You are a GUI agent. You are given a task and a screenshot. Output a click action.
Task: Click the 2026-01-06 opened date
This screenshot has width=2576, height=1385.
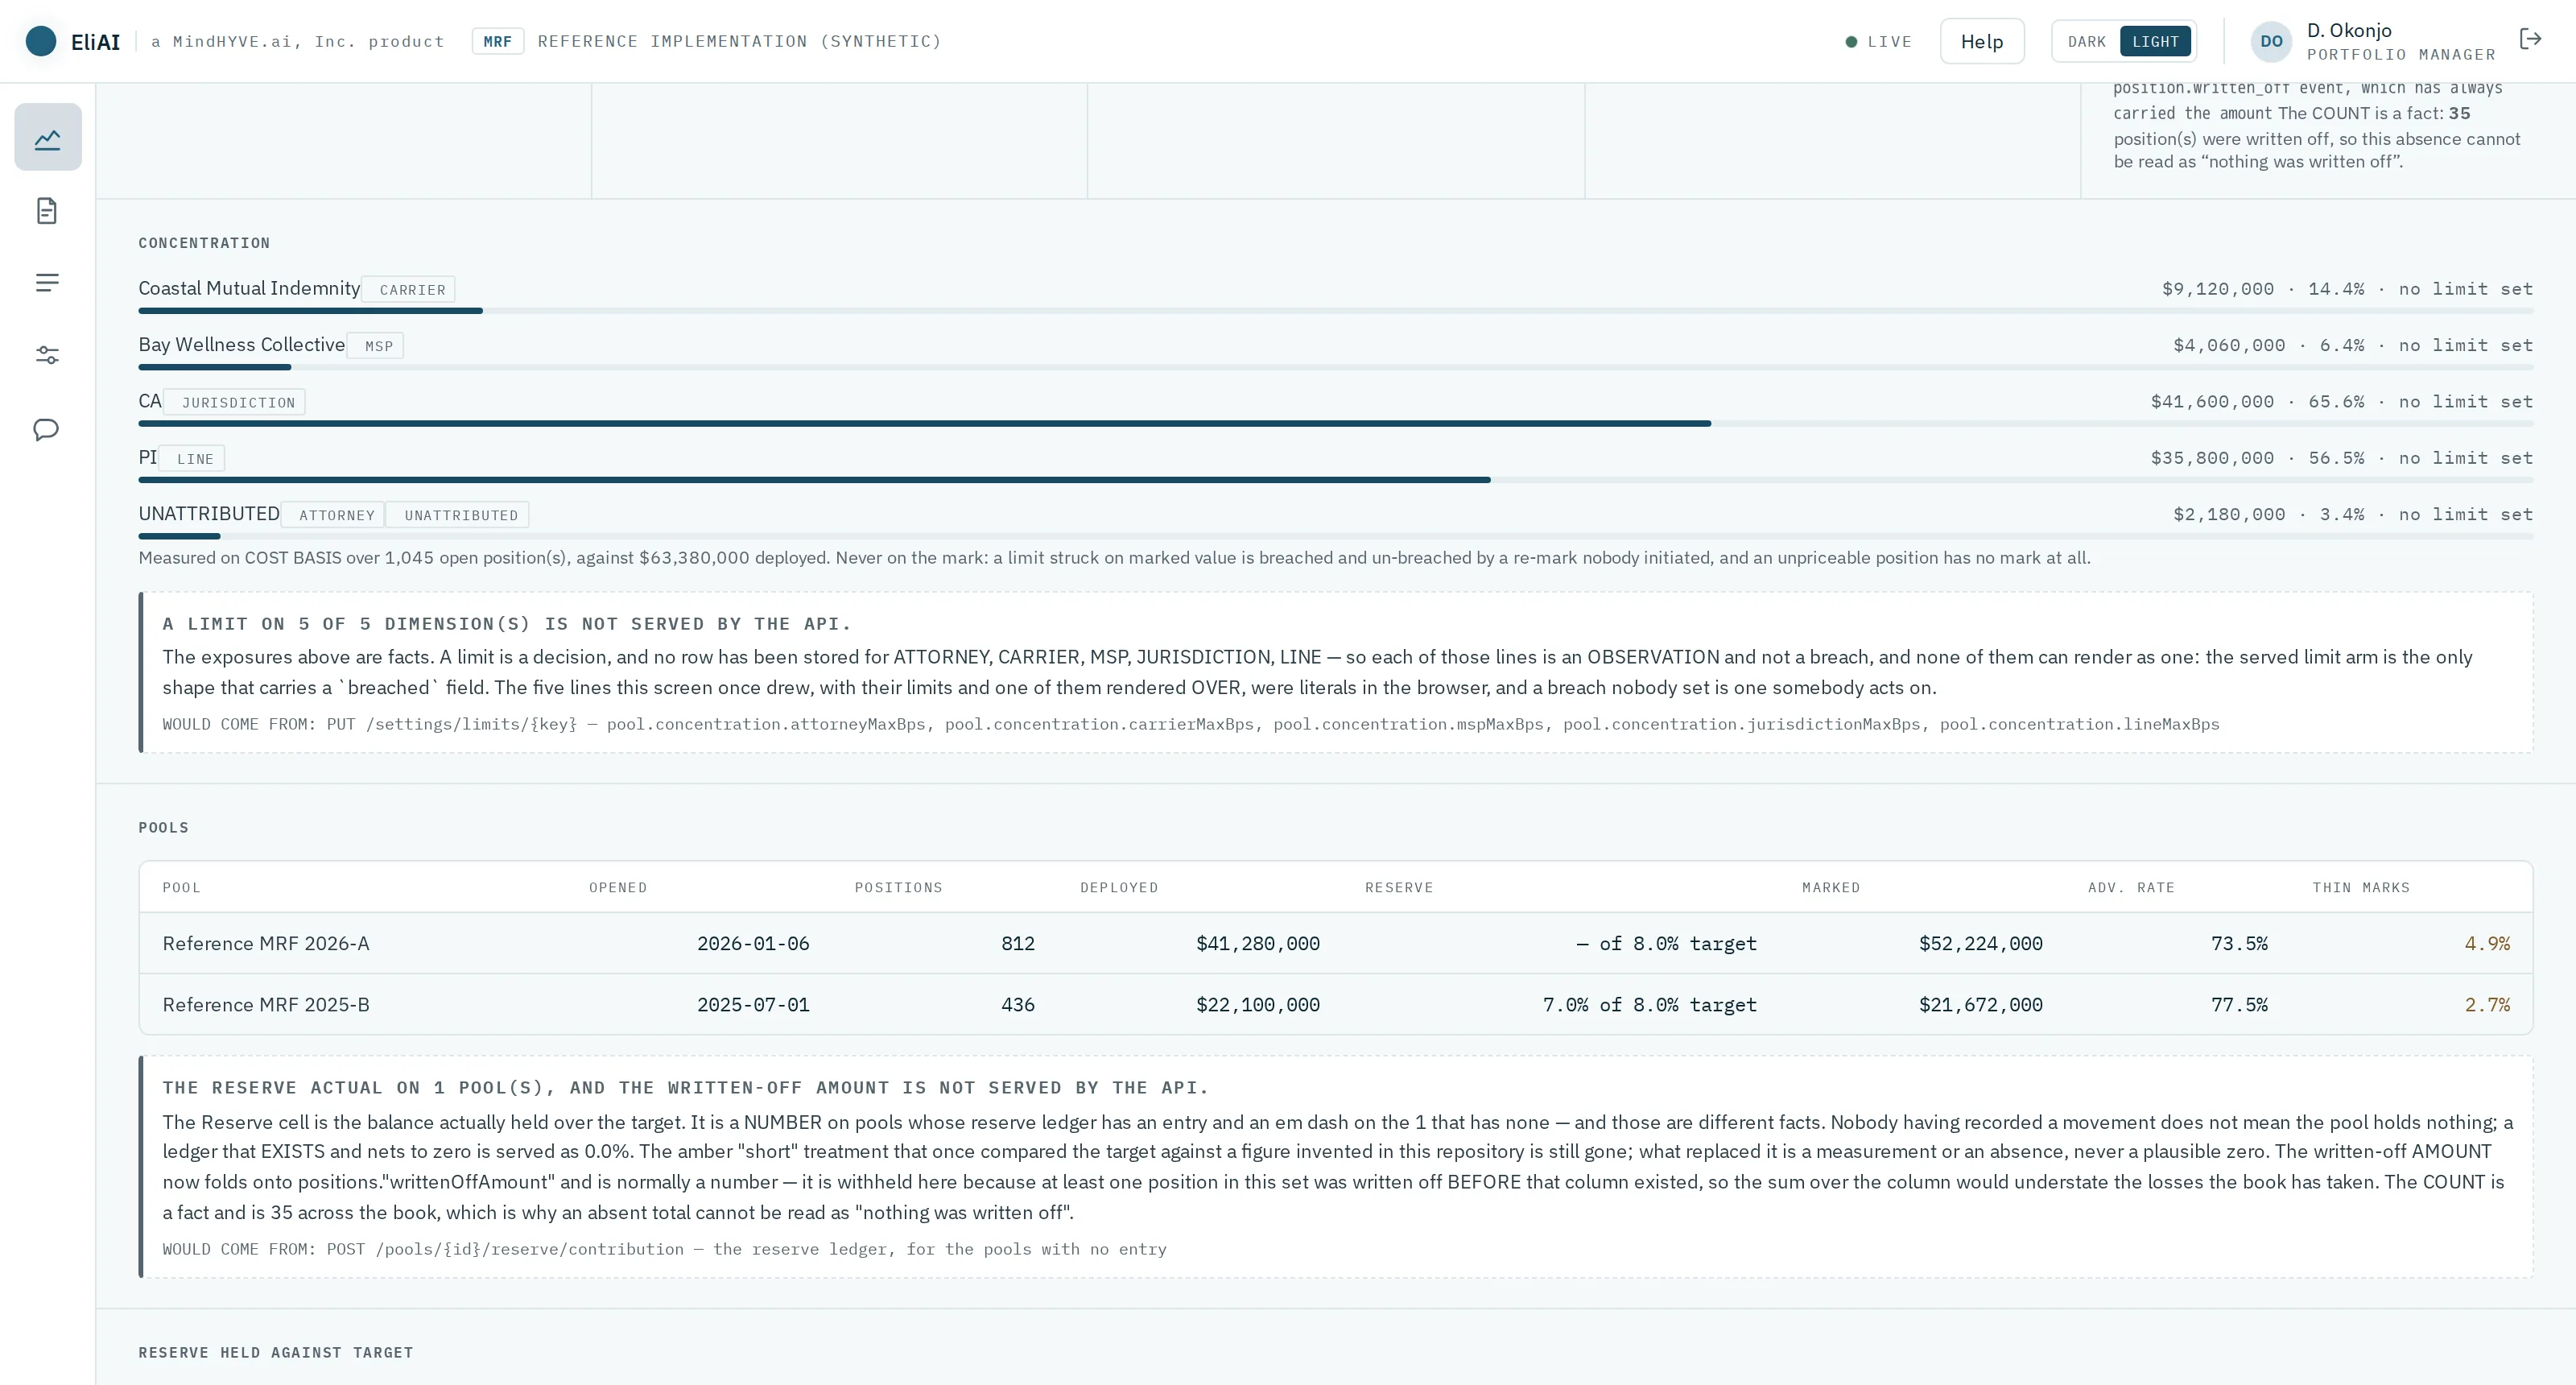(752, 943)
